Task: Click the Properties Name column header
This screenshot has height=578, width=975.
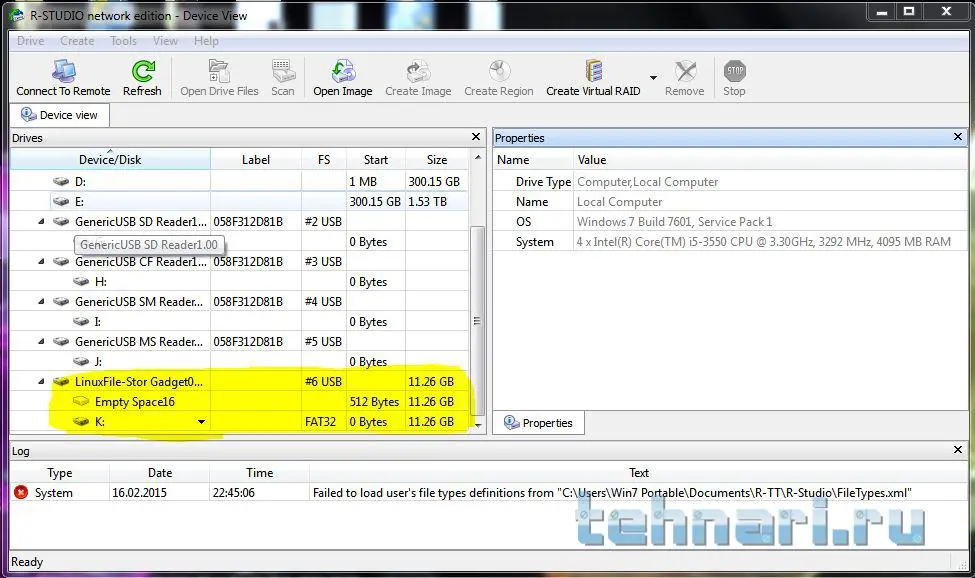Action: (x=534, y=160)
